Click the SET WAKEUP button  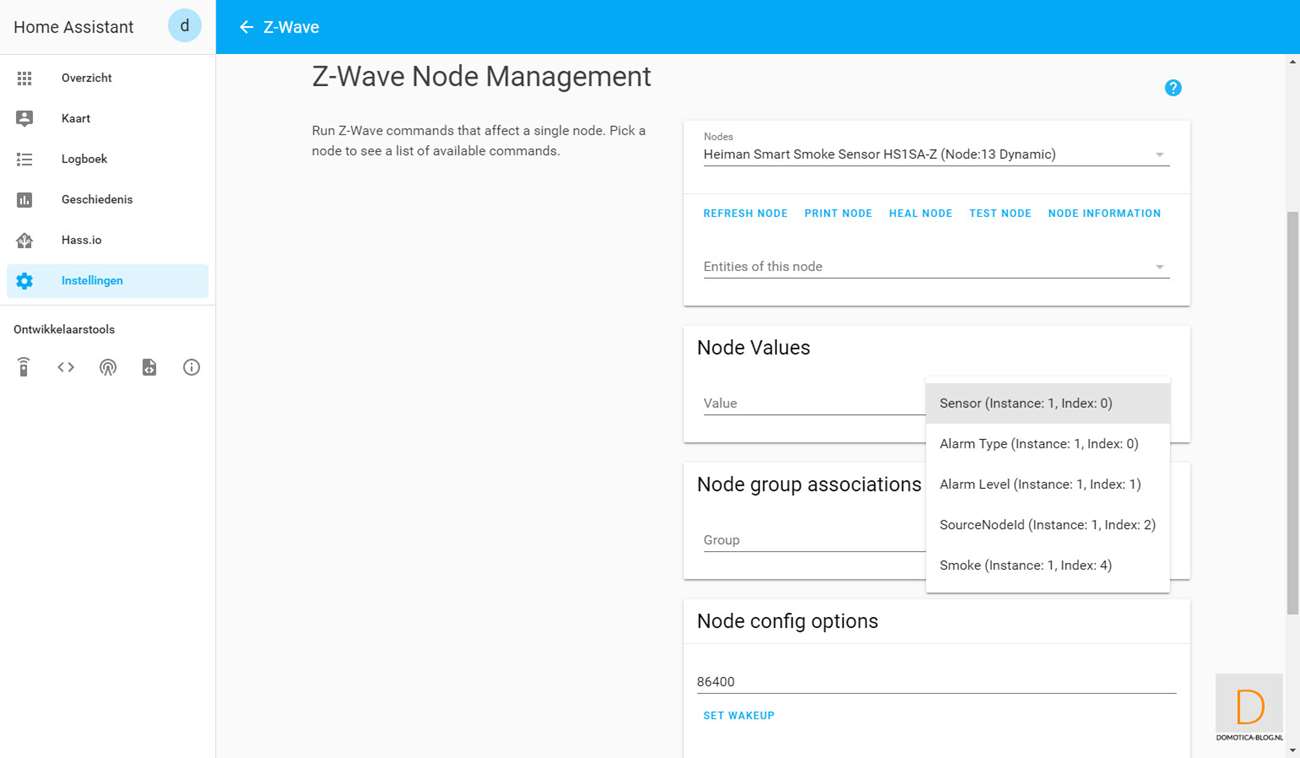738,716
